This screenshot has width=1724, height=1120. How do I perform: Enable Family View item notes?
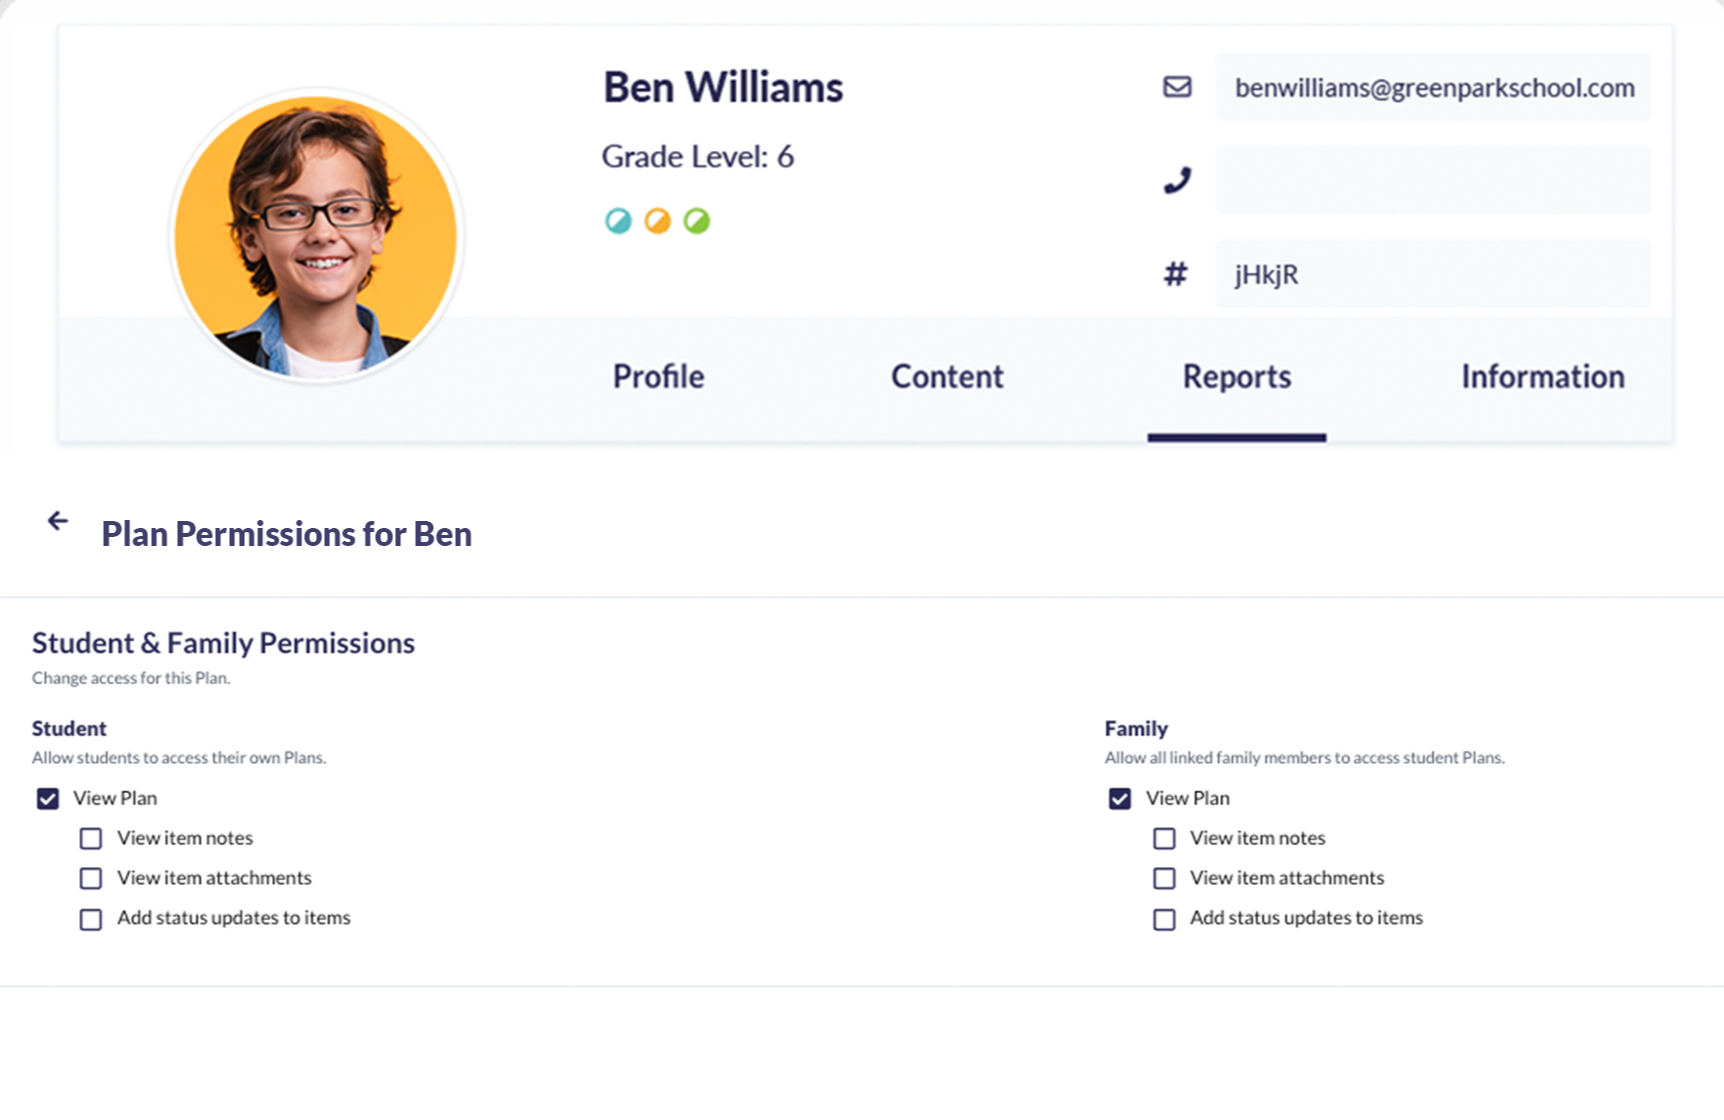[1164, 839]
